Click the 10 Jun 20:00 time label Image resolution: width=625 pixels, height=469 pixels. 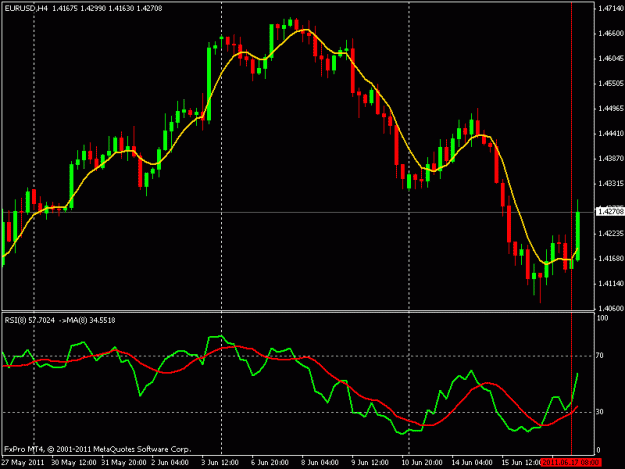coord(421,463)
